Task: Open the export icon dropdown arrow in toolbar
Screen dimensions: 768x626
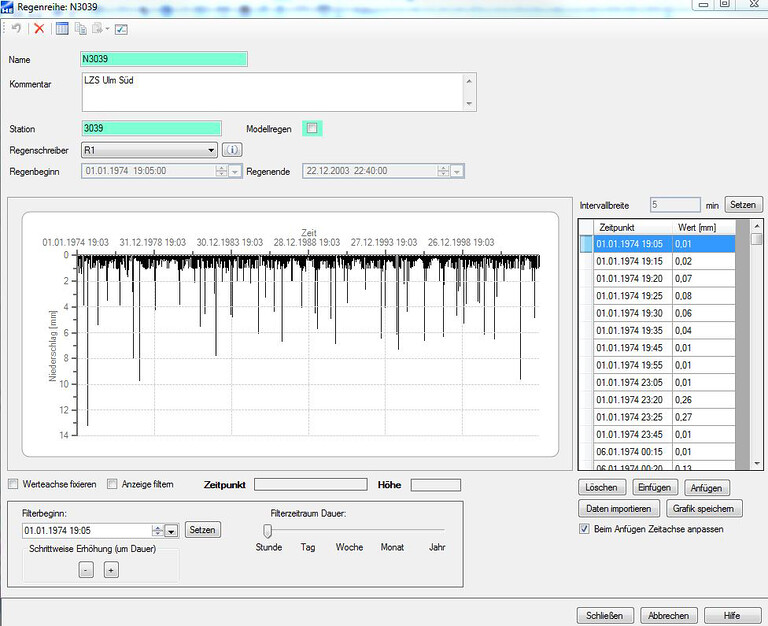Action: [x=107, y=29]
